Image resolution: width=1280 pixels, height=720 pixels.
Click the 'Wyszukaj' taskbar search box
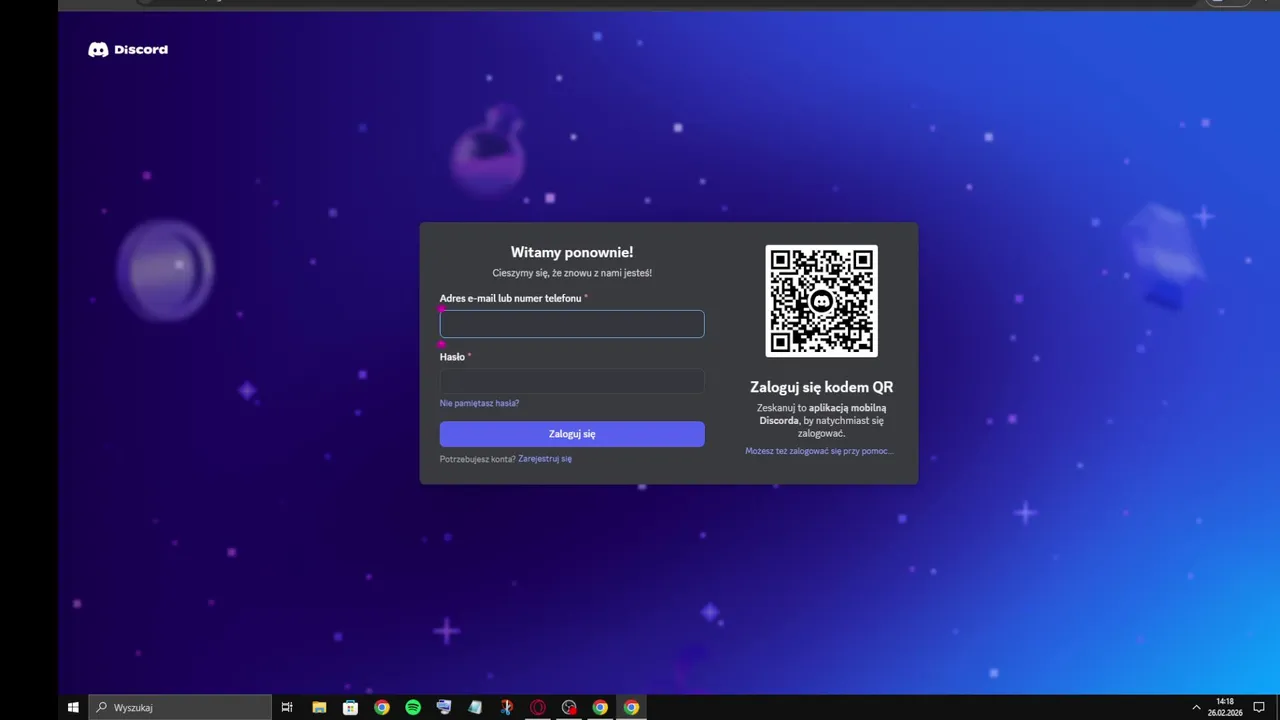[x=180, y=707]
